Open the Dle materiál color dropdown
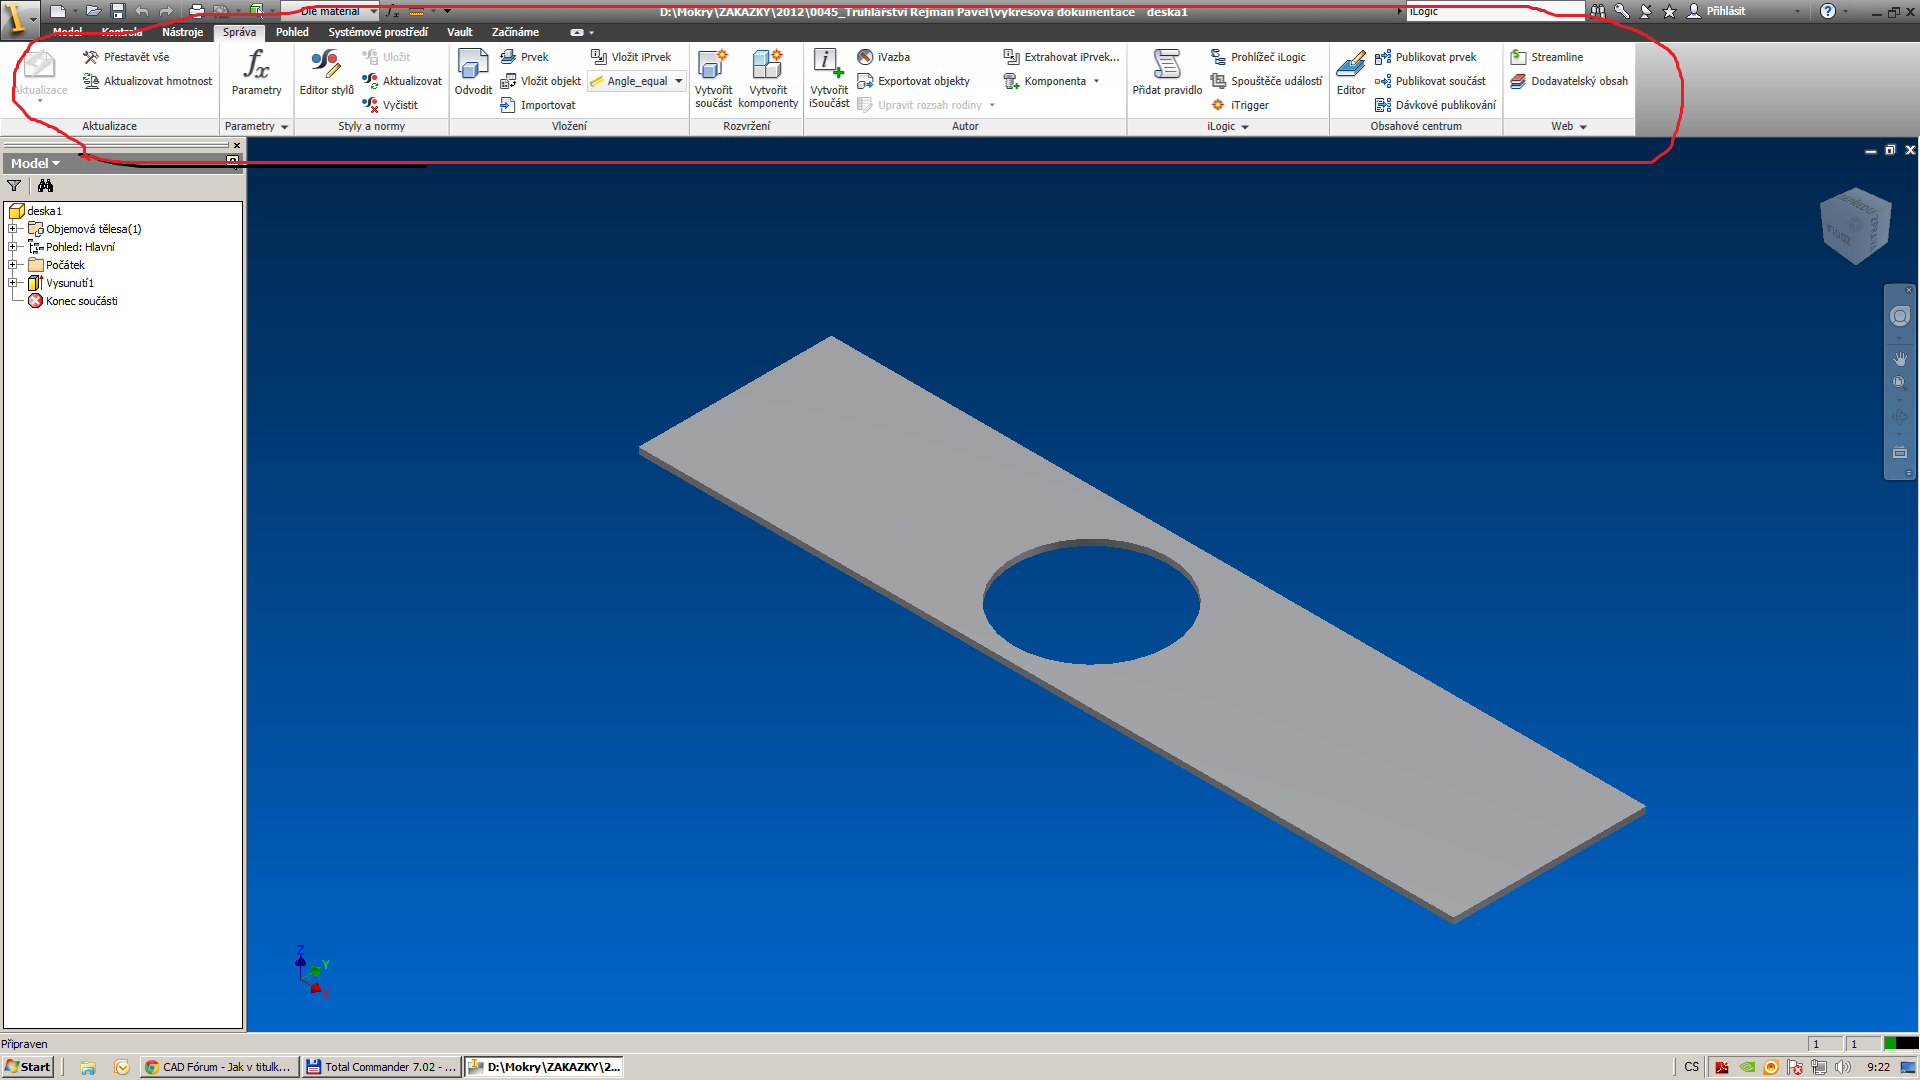The image size is (1920, 1080). pyautogui.click(x=373, y=11)
